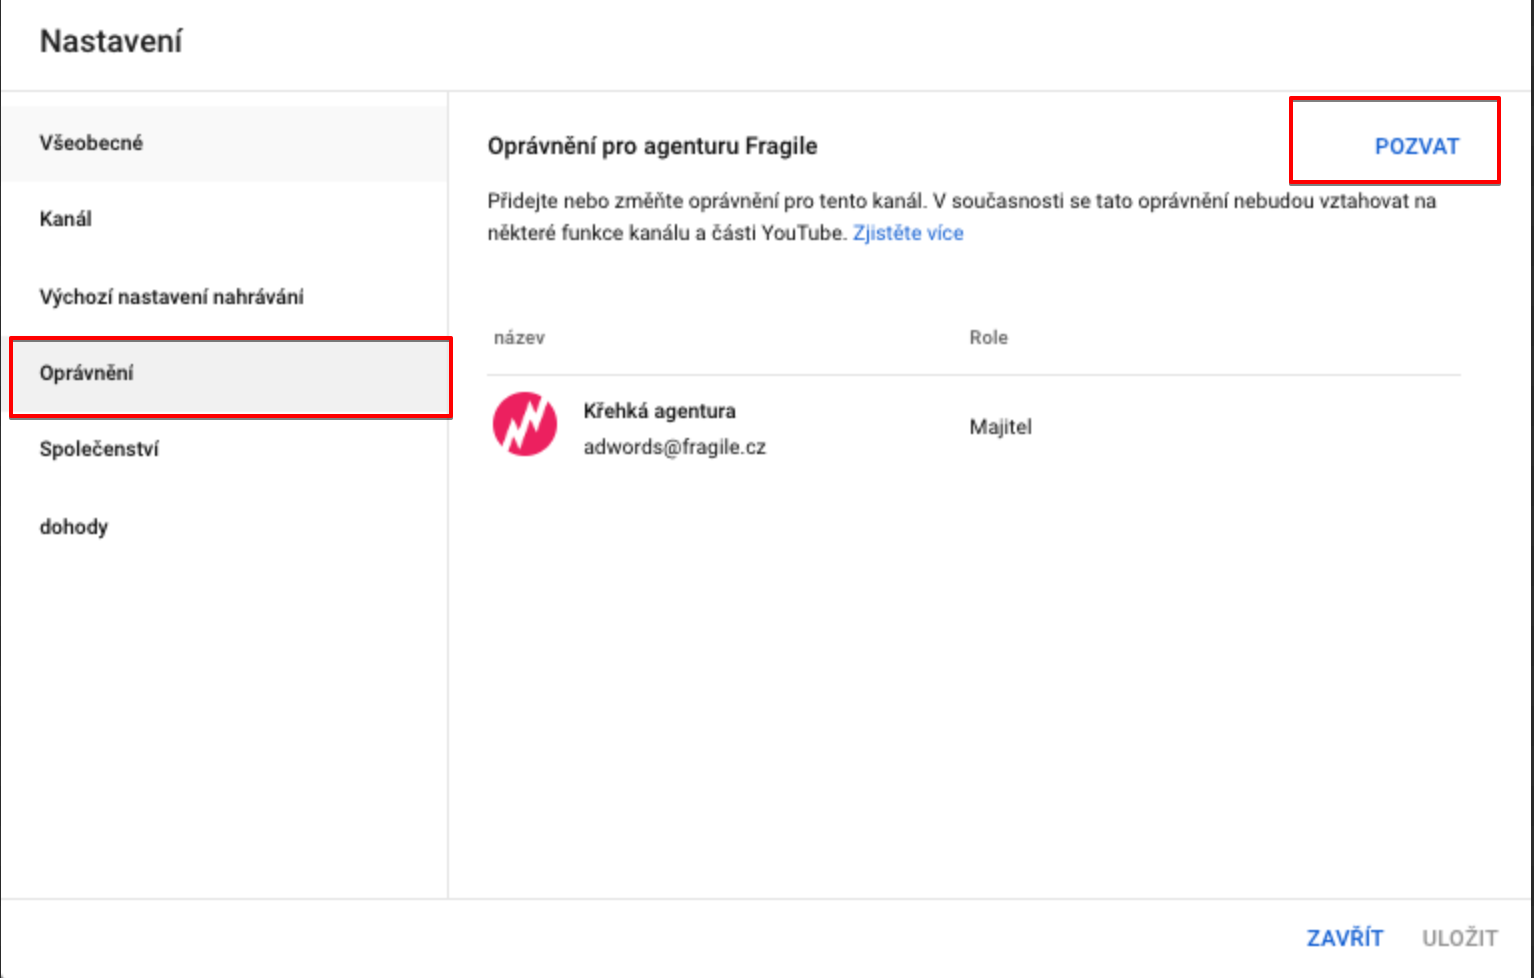Switch to the Kanál settings tab

66,219
